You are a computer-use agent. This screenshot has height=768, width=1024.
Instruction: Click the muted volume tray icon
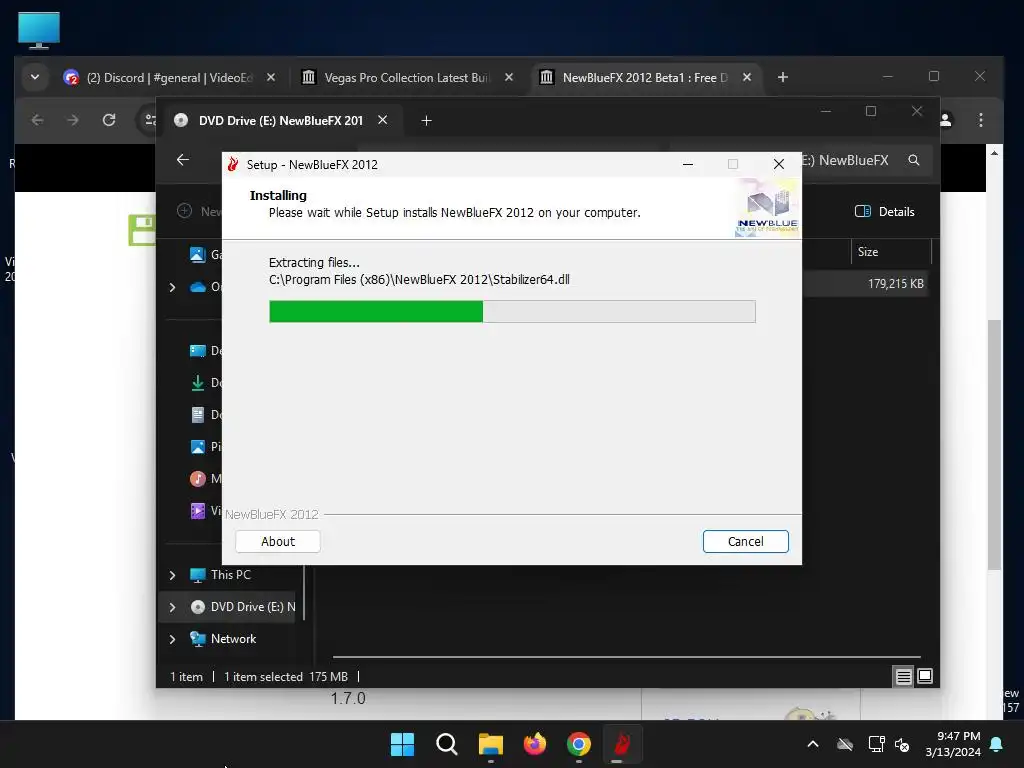pyautogui.click(x=902, y=744)
